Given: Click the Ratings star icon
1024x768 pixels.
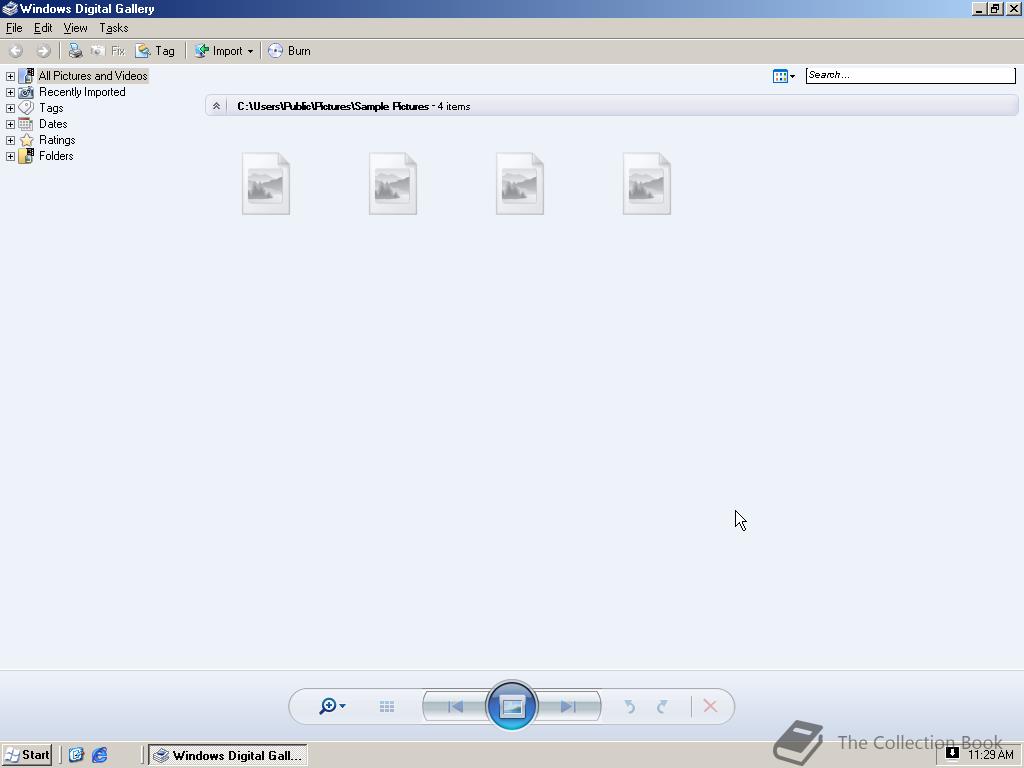Looking at the screenshot, I should pyautogui.click(x=26, y=140).
